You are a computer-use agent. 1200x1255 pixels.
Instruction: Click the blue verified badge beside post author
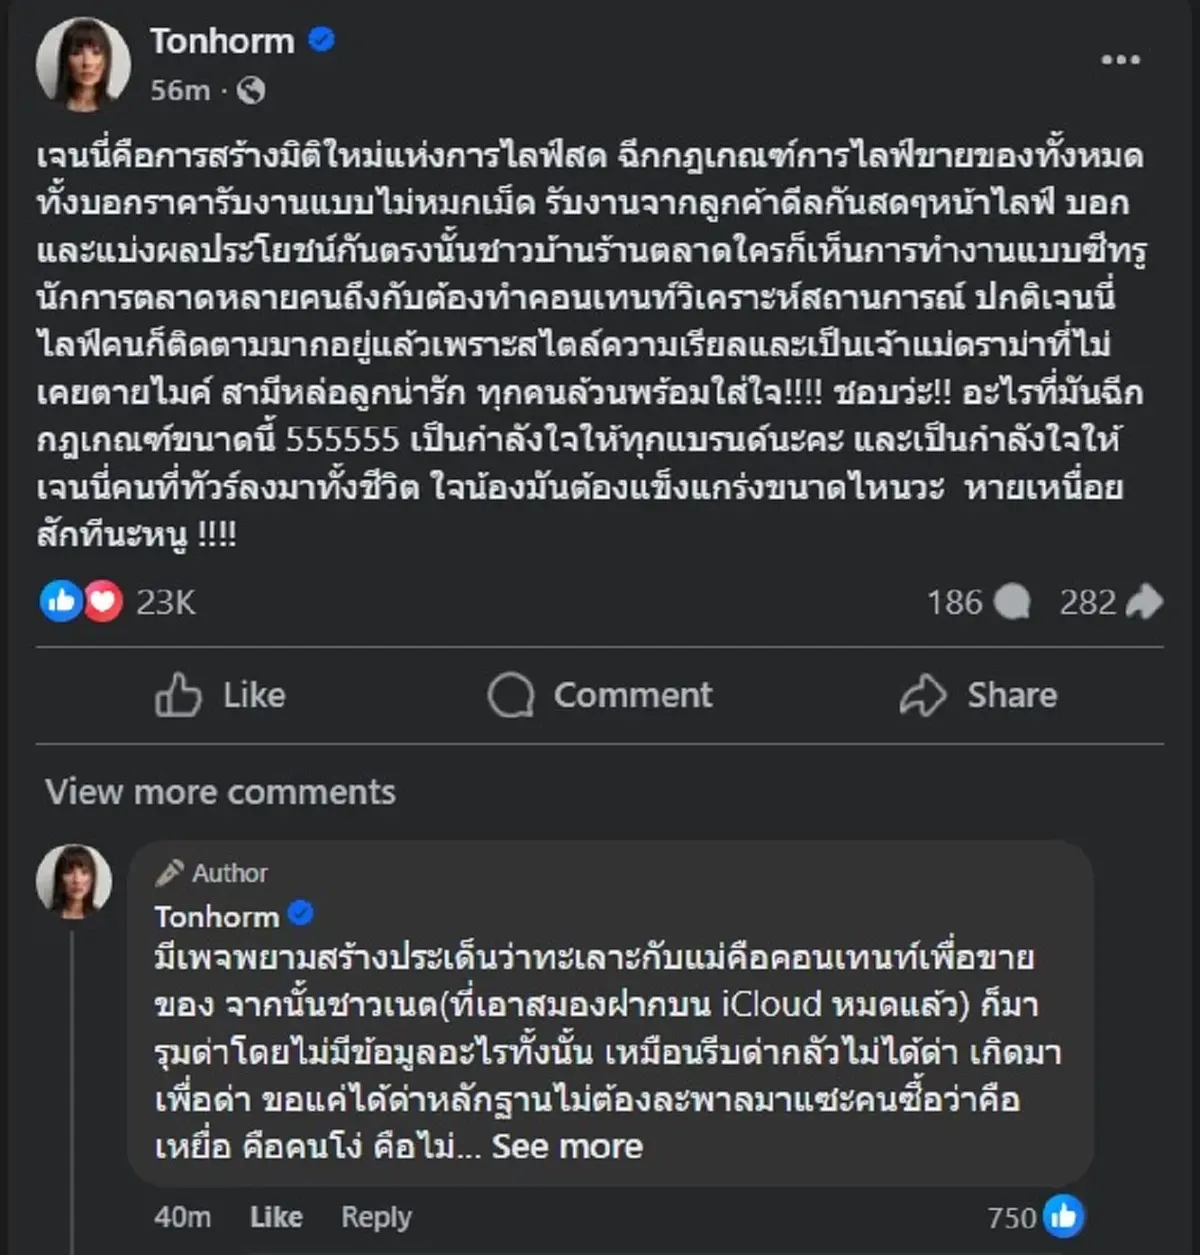321,40
